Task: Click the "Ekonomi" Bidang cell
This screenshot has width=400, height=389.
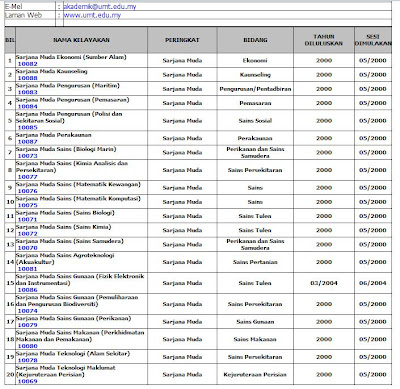Action: coord(255,61)
